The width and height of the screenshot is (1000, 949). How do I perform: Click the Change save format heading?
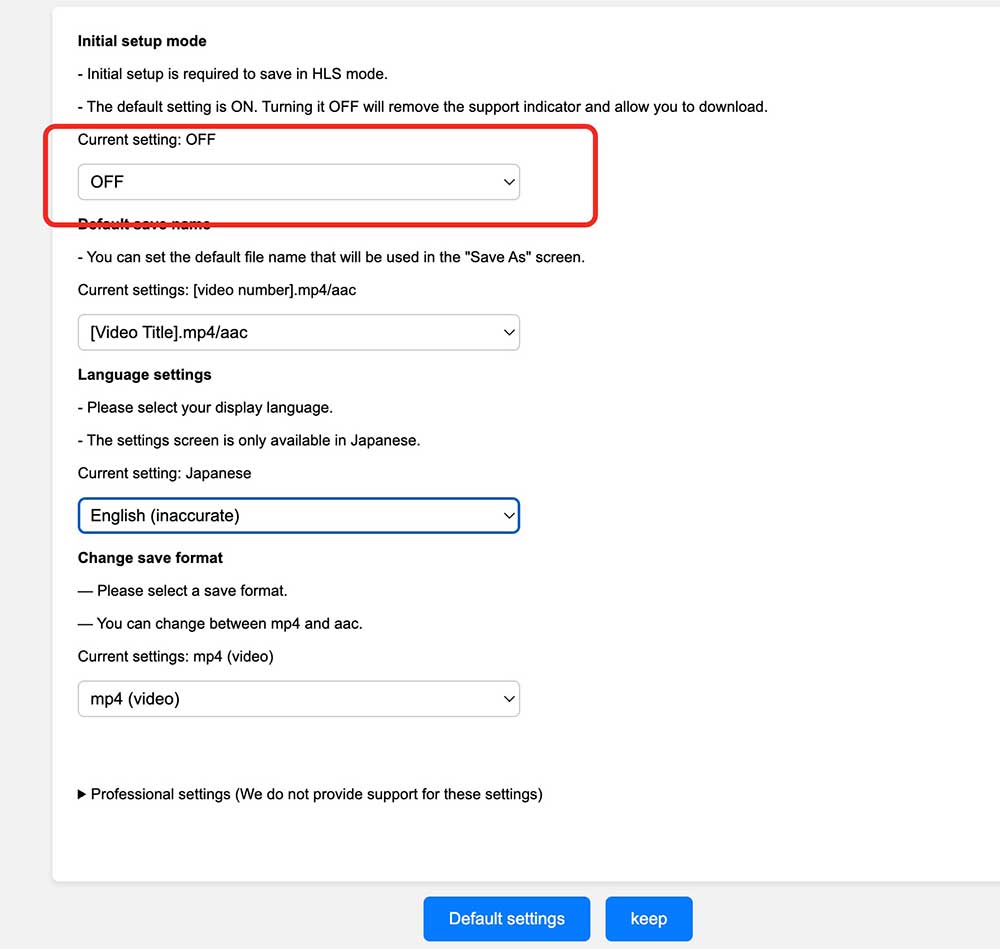pyautogui.click(x=151, y=557)
